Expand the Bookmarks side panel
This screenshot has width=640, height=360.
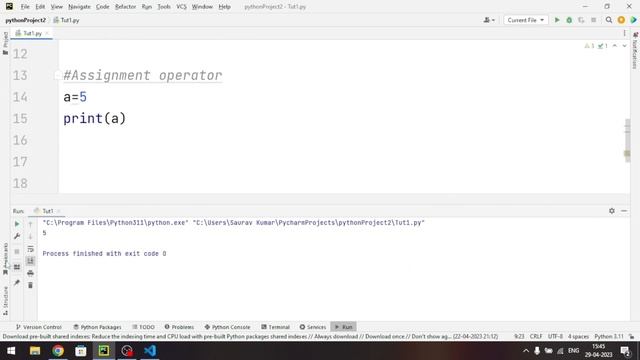coord(5,259)
